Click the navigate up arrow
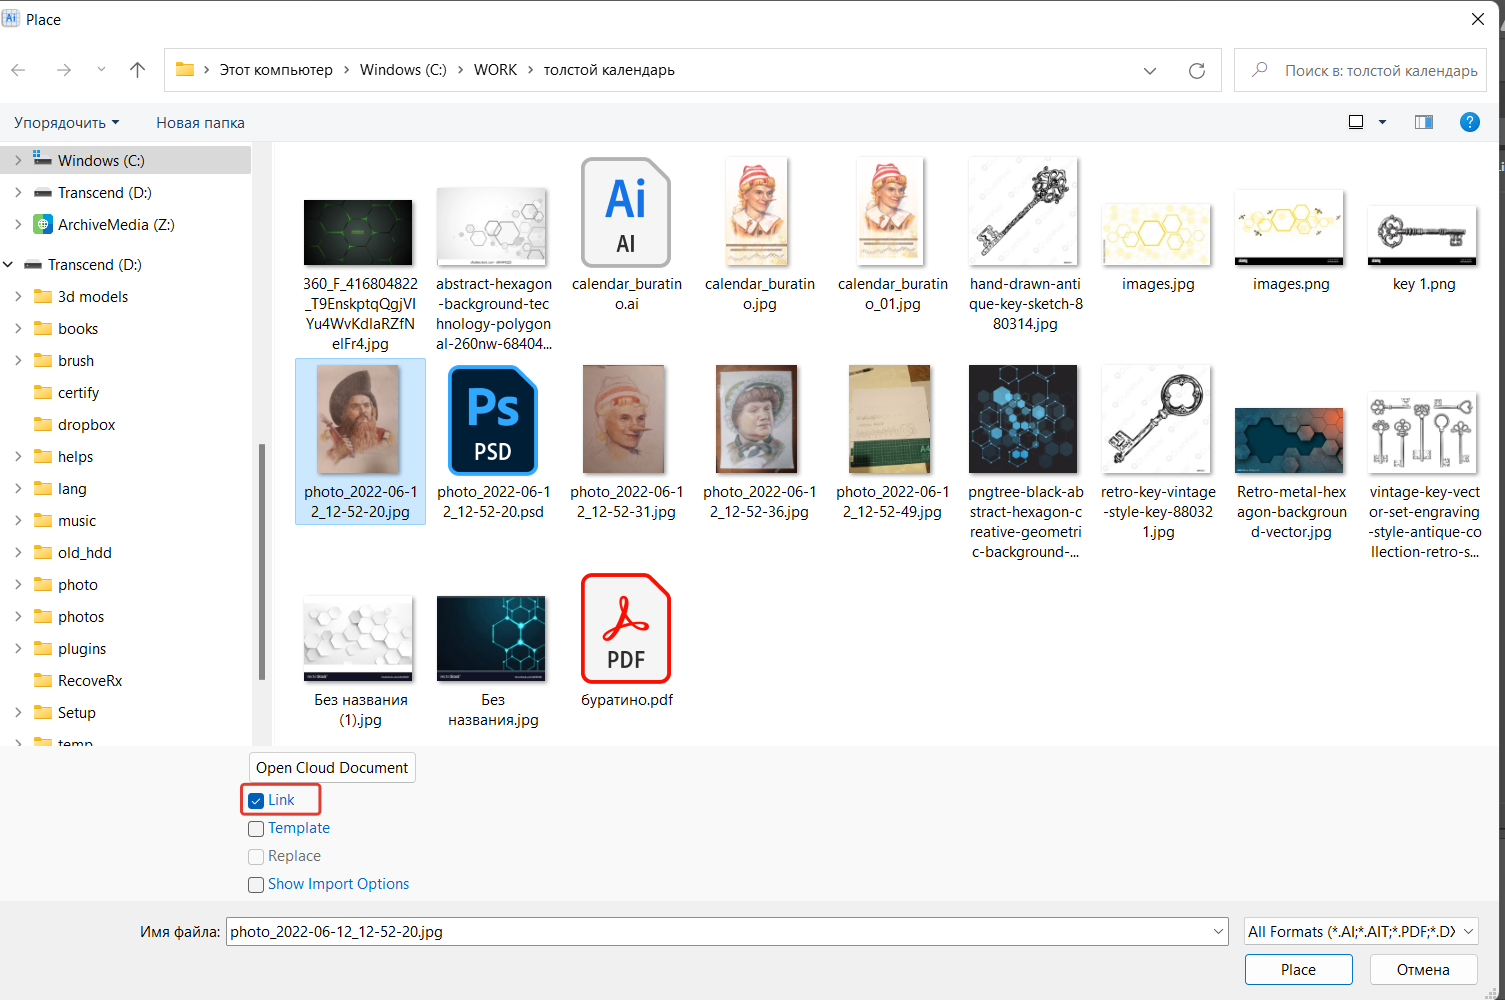Viewport: 1505px width, 1000px height. [137, 70]
